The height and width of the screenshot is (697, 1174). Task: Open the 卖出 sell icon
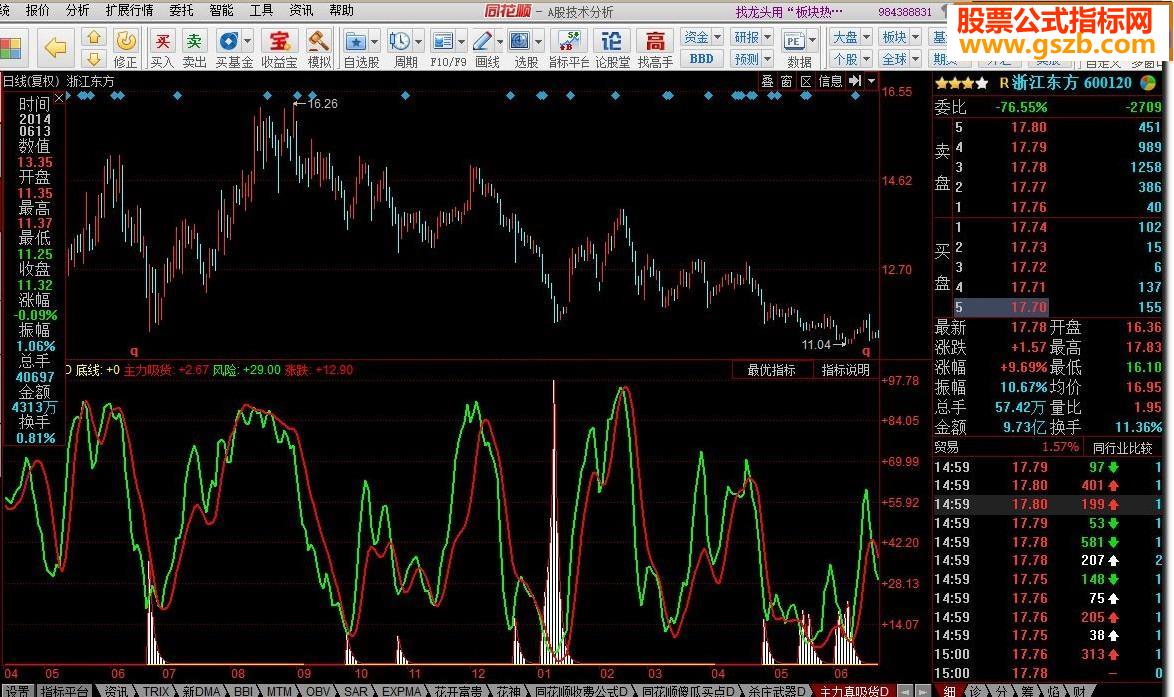pyautogui.click(x=194, y=40)
